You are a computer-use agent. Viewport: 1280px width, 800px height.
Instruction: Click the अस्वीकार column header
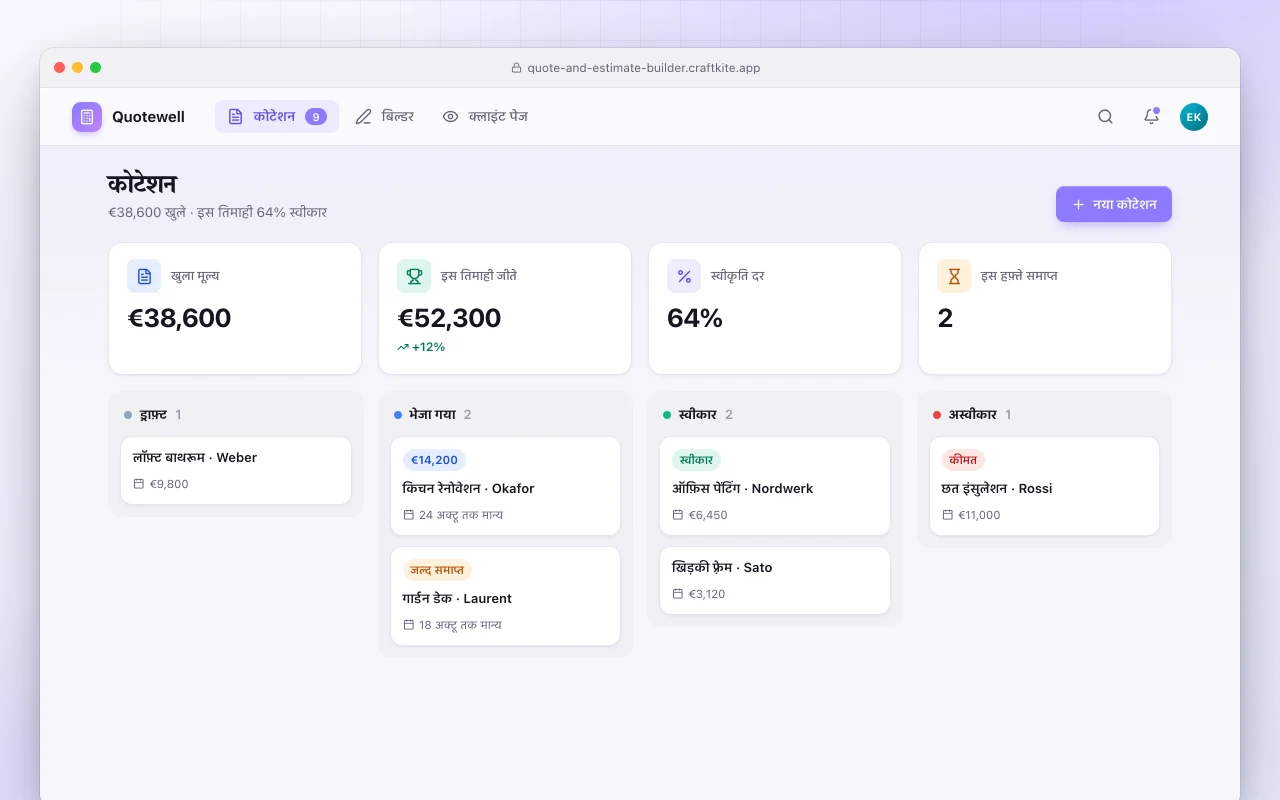972,415
